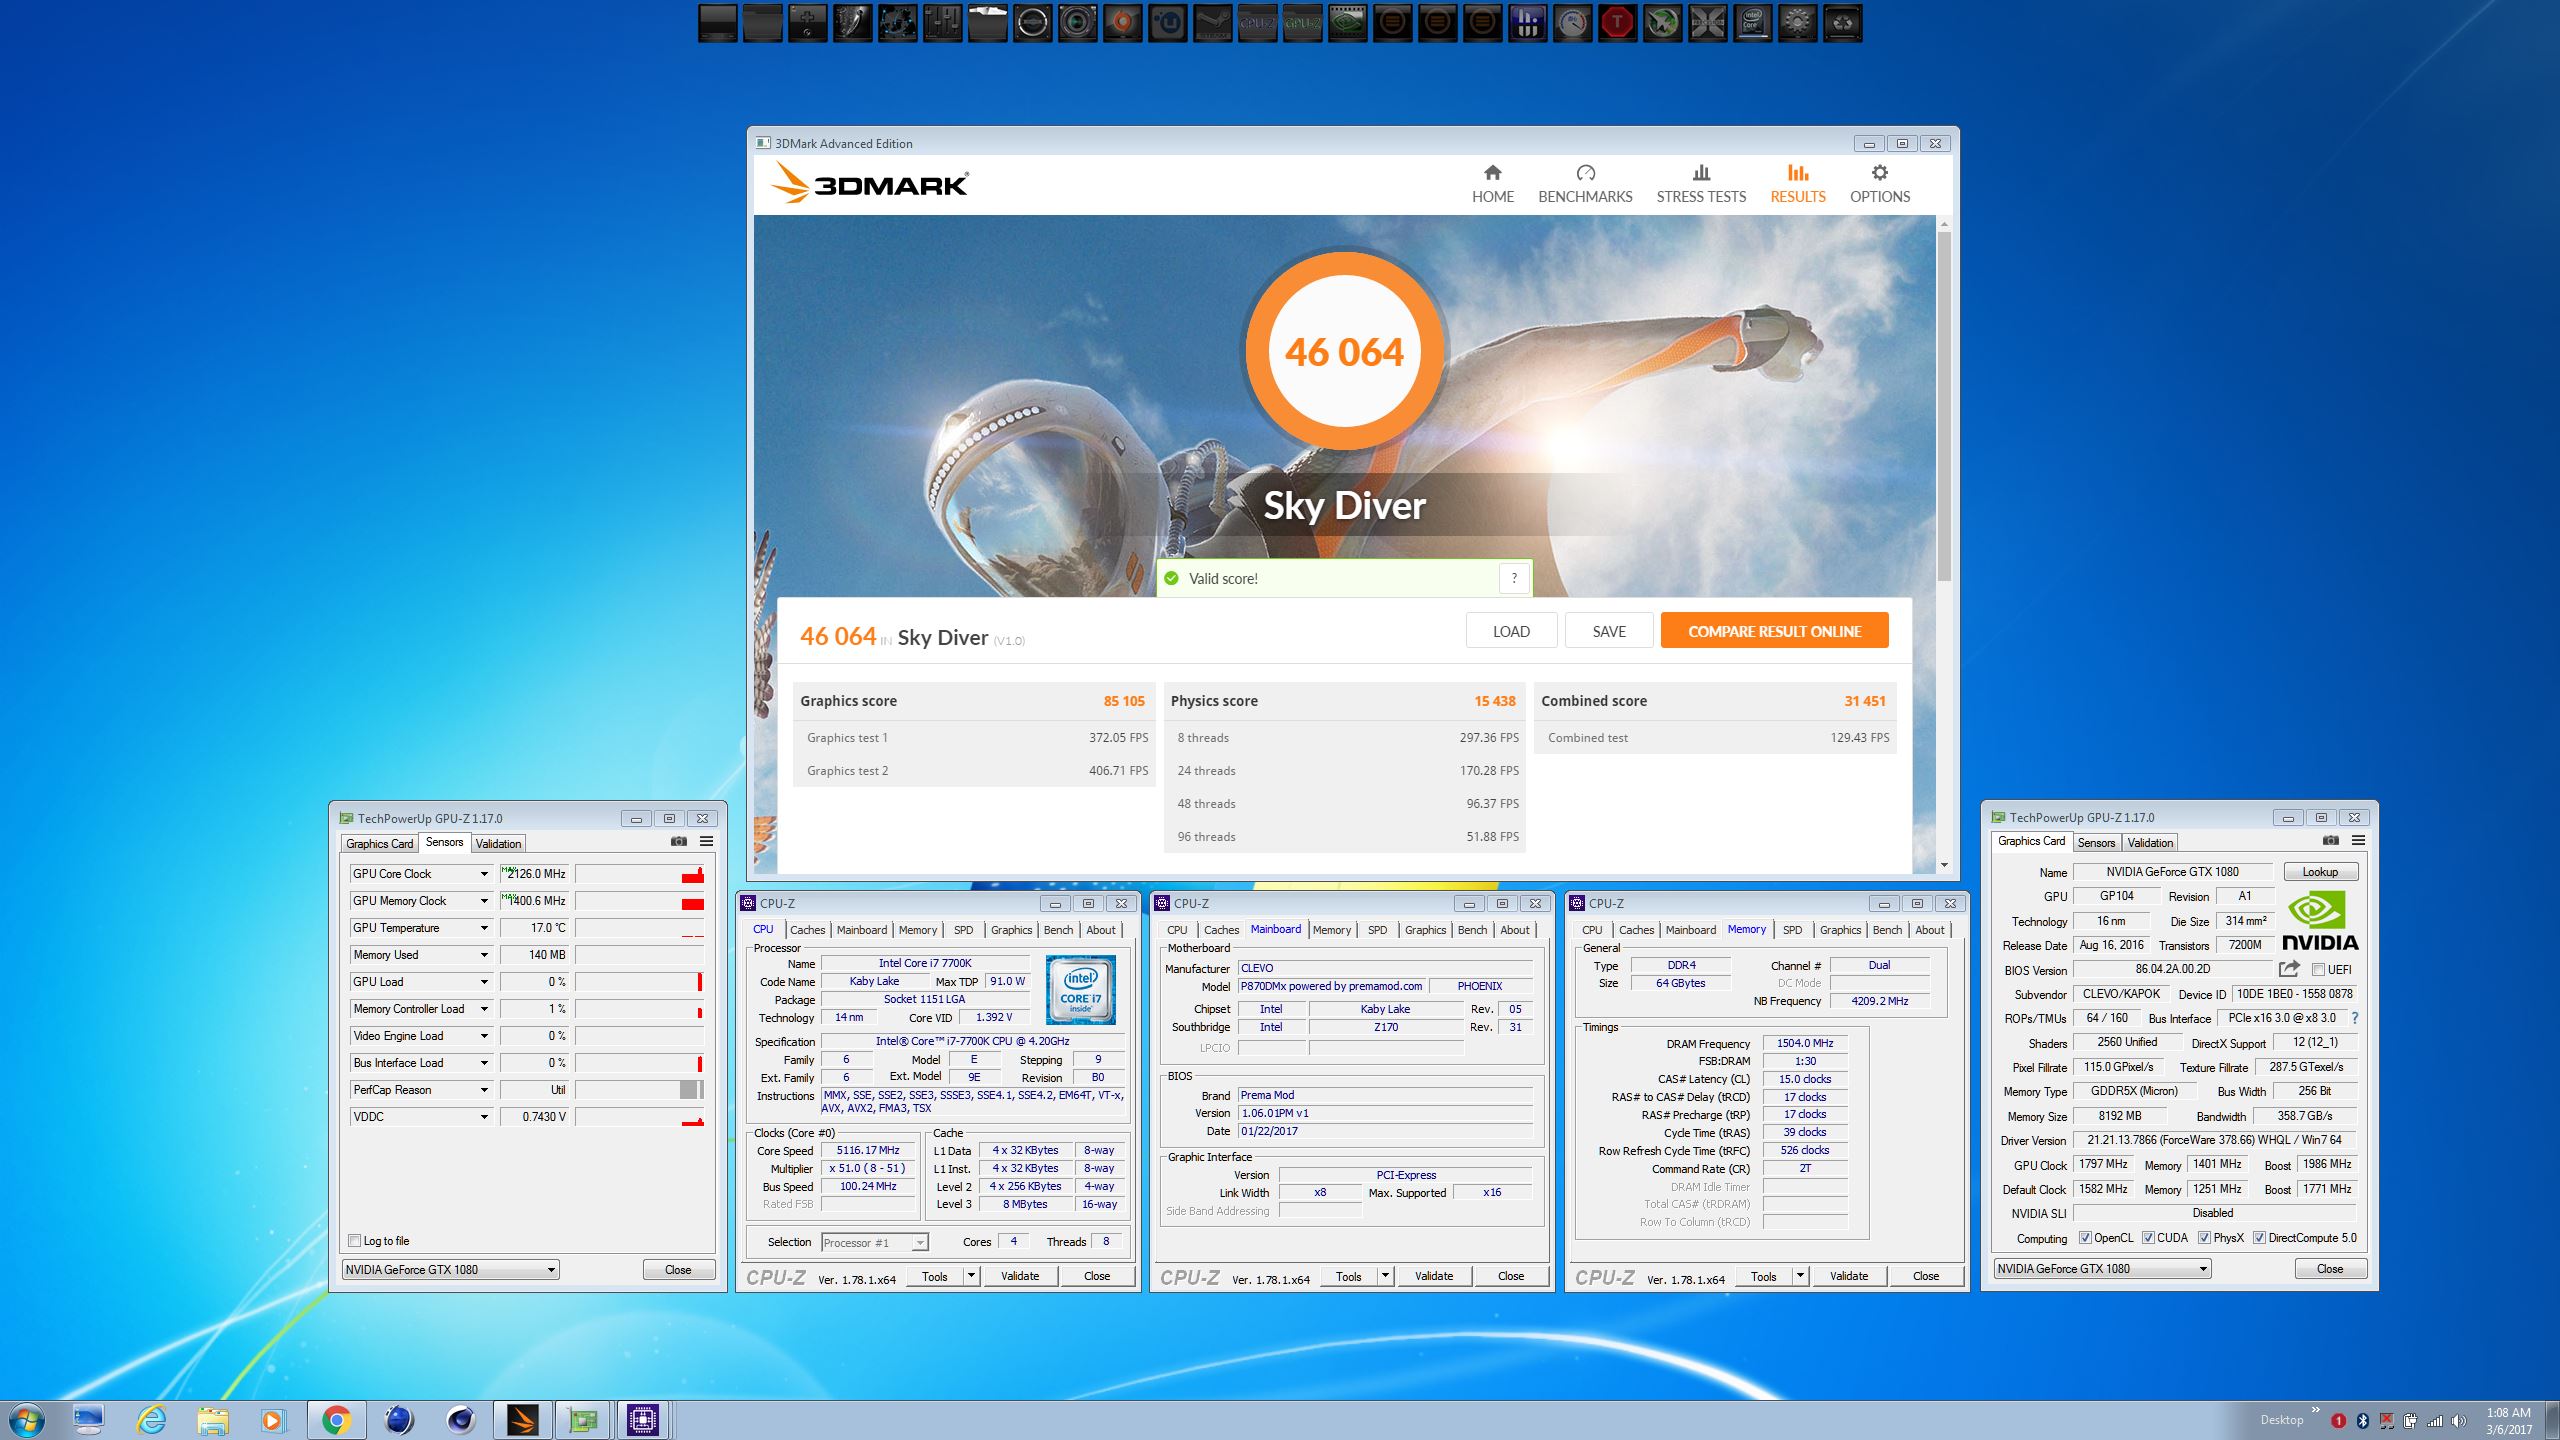
Task: Open the Benchmarks gauge icon
Action: pyautogui.click(x=1585, y=173)
